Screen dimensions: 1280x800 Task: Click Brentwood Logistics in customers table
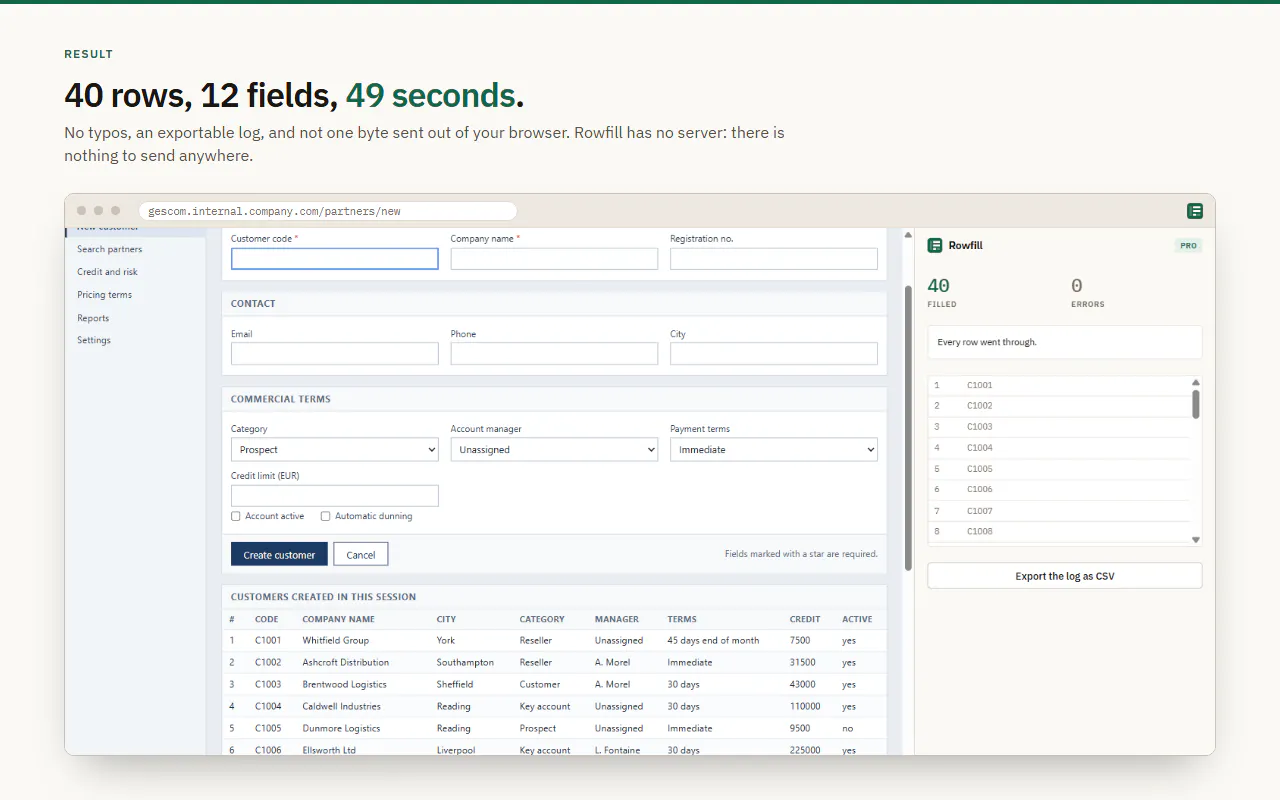pyautogui.click(x=345, y=684)
